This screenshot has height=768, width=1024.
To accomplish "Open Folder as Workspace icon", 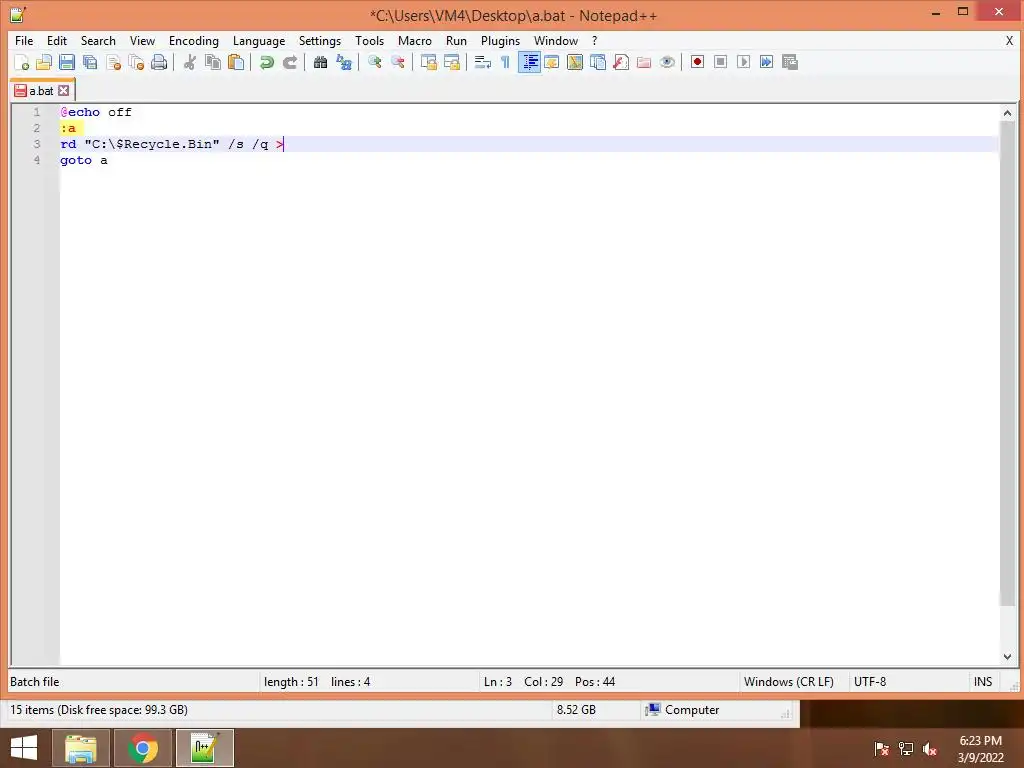I will click(x=644, y=62).
